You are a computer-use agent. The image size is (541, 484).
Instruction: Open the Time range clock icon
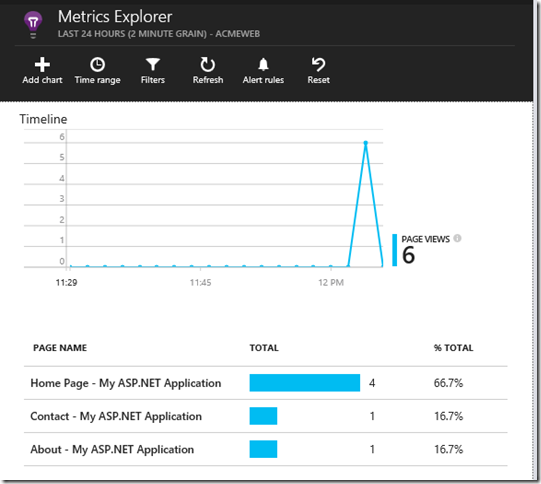(97, 65)
